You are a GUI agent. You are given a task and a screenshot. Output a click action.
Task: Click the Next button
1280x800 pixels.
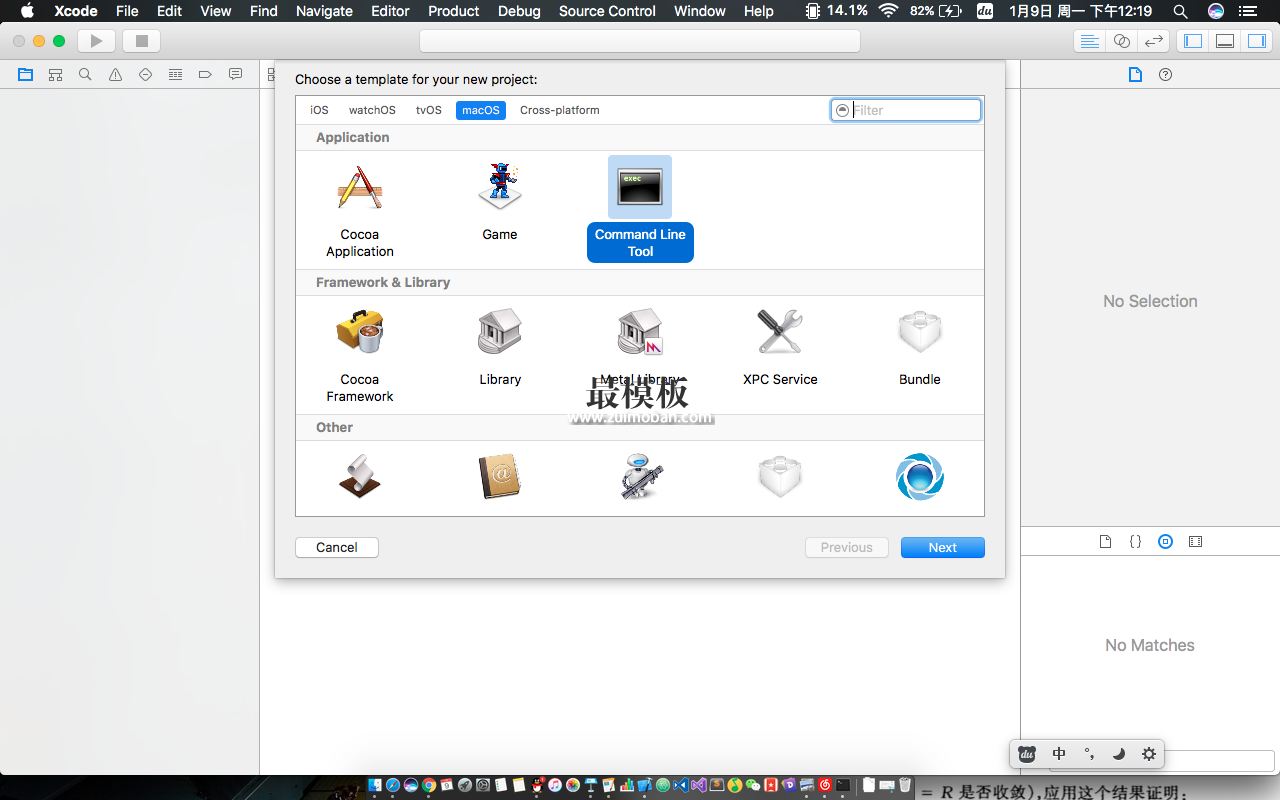[943, 547]
